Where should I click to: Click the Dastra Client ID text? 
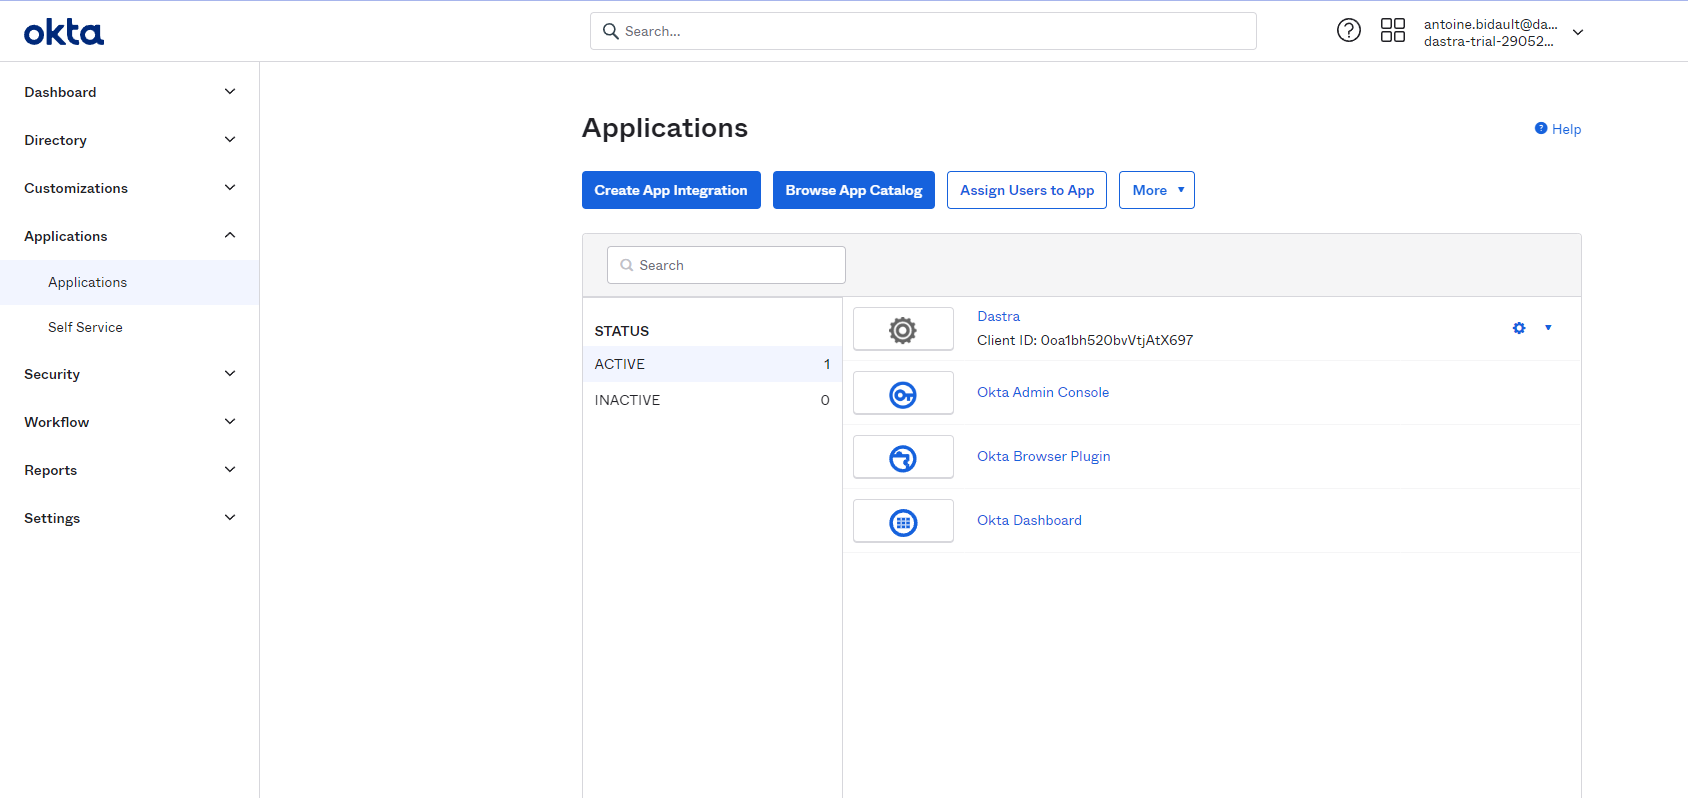[1085, 340]
